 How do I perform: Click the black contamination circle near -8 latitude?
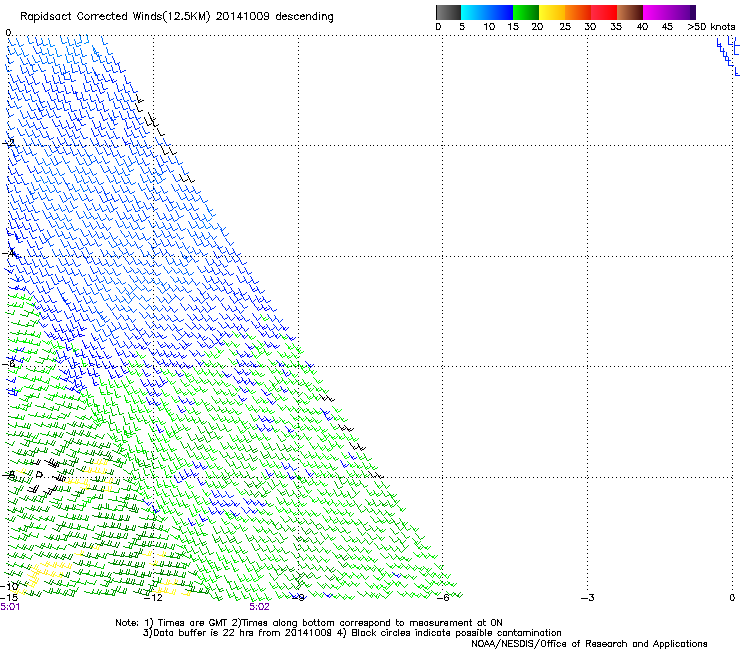click(40, 474)
